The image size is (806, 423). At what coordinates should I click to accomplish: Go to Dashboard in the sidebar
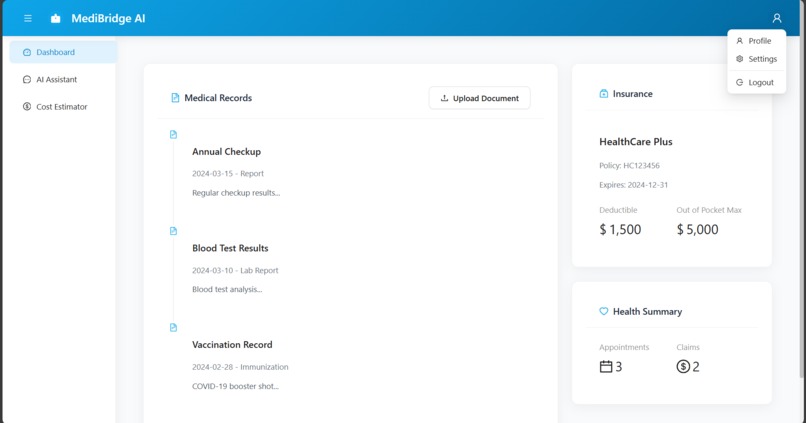click(63, 52)
